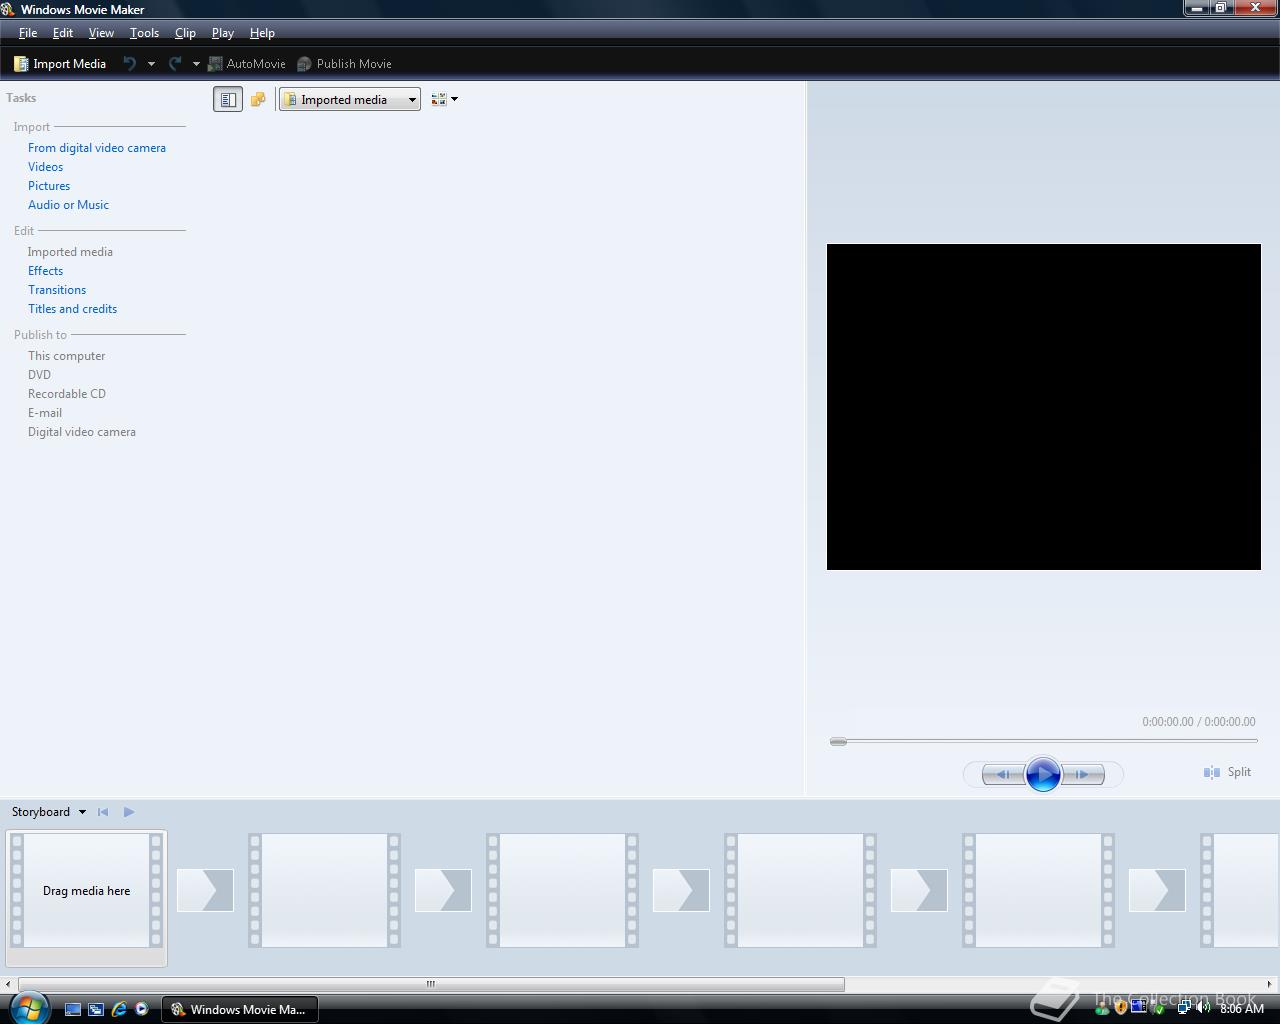
Task: Import From digital video camera
Action: pos(97,148)
